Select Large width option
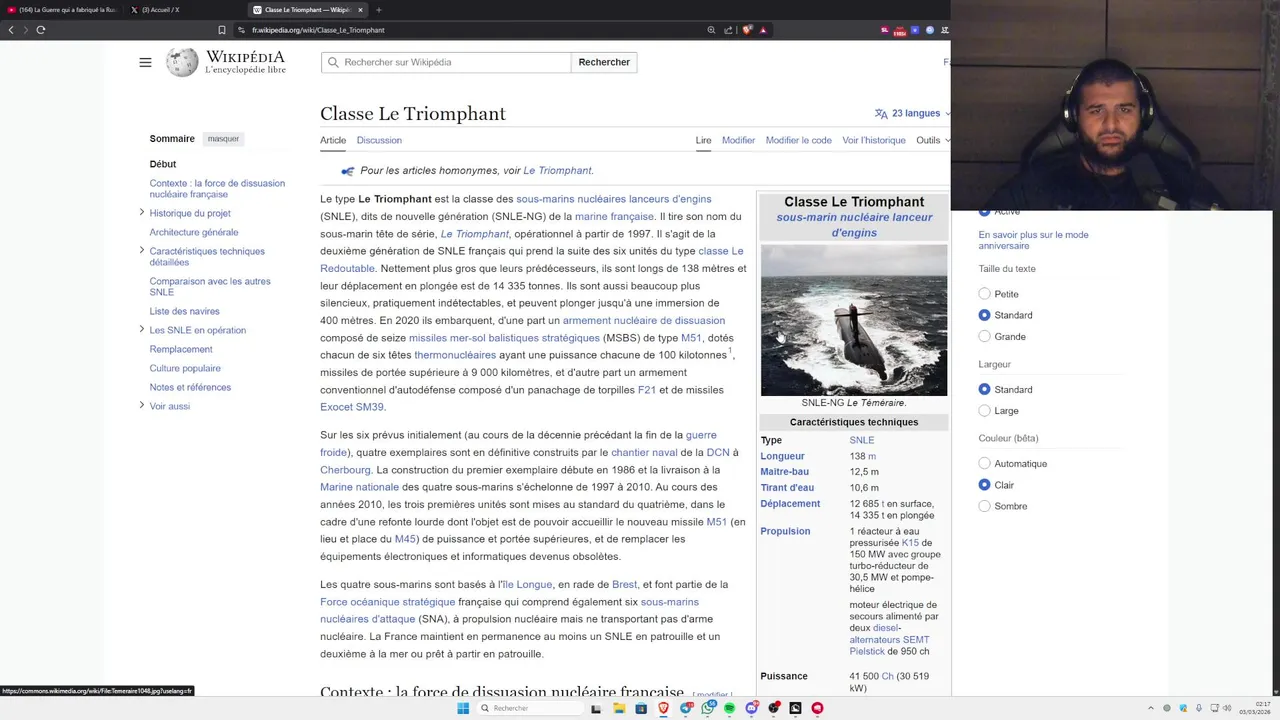 point(984,410)
